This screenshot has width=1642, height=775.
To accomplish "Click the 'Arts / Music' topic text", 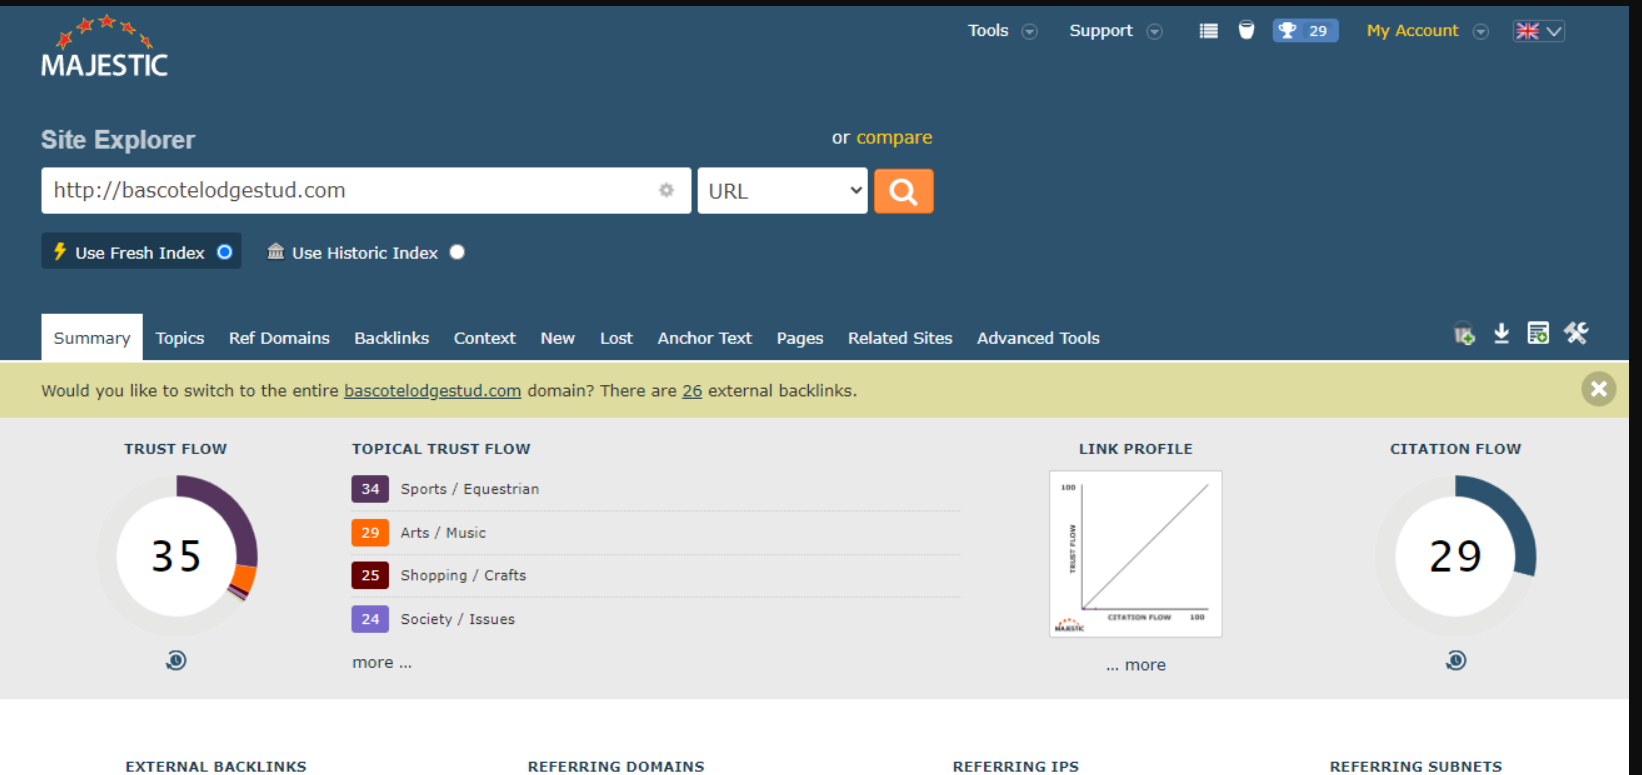I will point(443,533).
